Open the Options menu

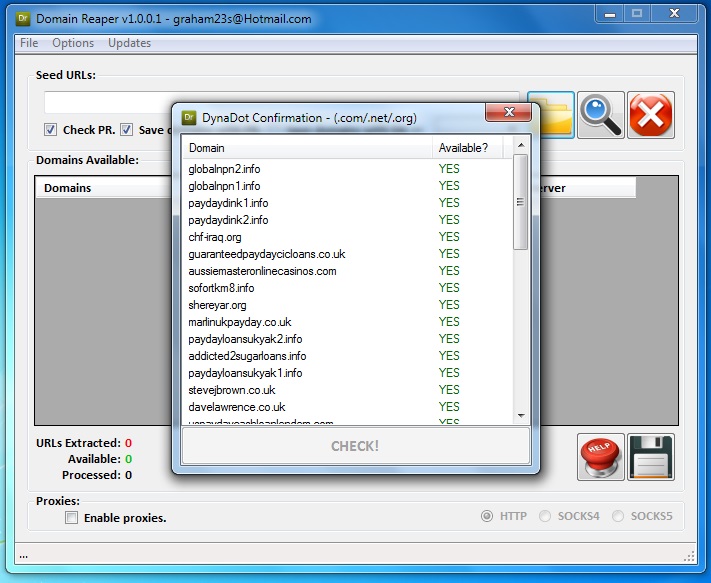click(x=73, y=43)
